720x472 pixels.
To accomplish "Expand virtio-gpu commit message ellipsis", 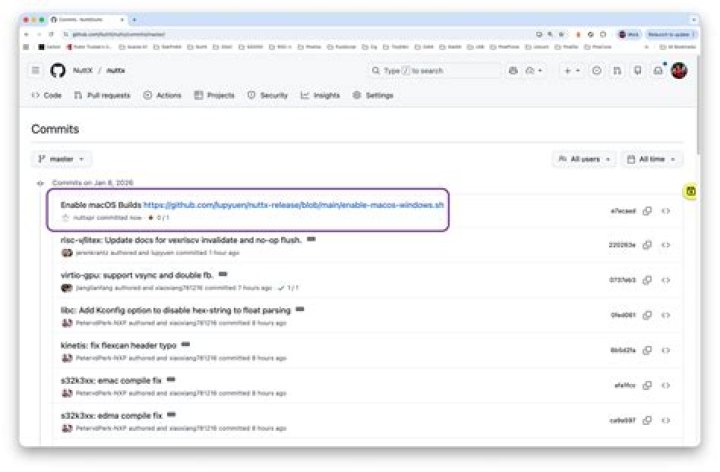I will tap(223, 274).
